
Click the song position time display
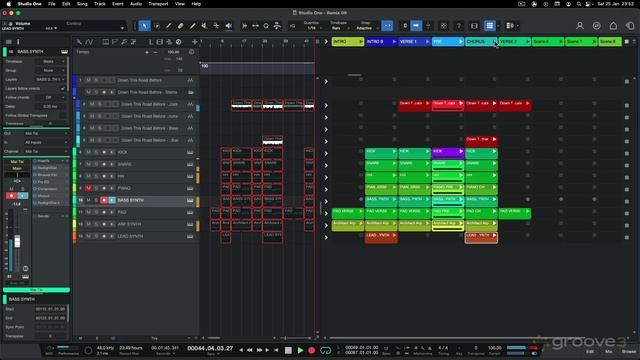(210, 349)
